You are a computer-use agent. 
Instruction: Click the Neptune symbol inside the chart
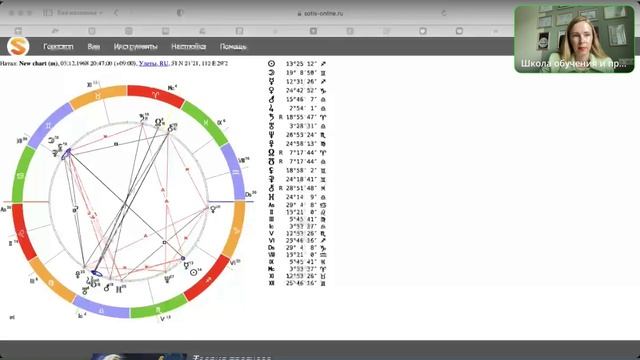coord(167,280)
